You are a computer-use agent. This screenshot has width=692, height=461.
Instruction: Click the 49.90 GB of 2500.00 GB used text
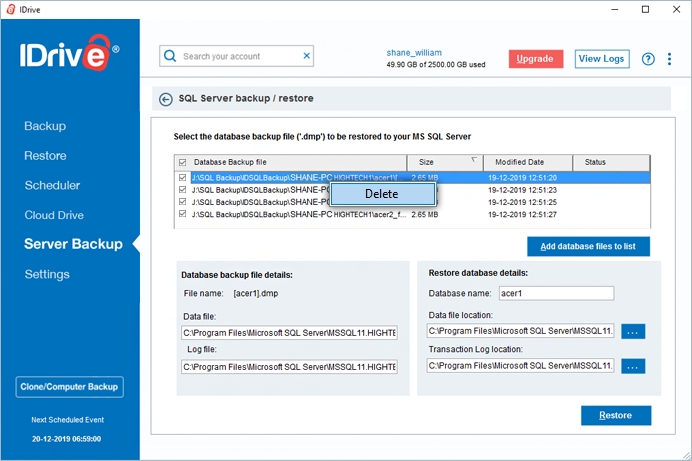[x=436, y=65]
